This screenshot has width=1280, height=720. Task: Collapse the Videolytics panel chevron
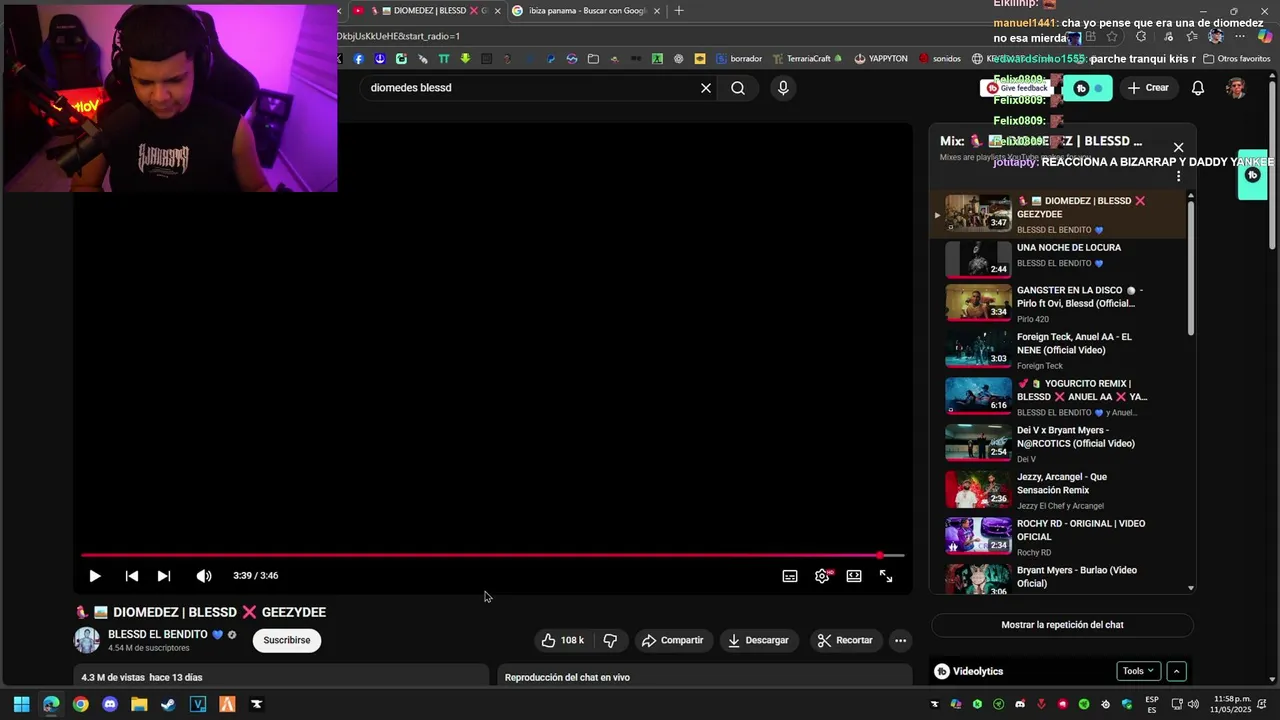point(1177,671)
